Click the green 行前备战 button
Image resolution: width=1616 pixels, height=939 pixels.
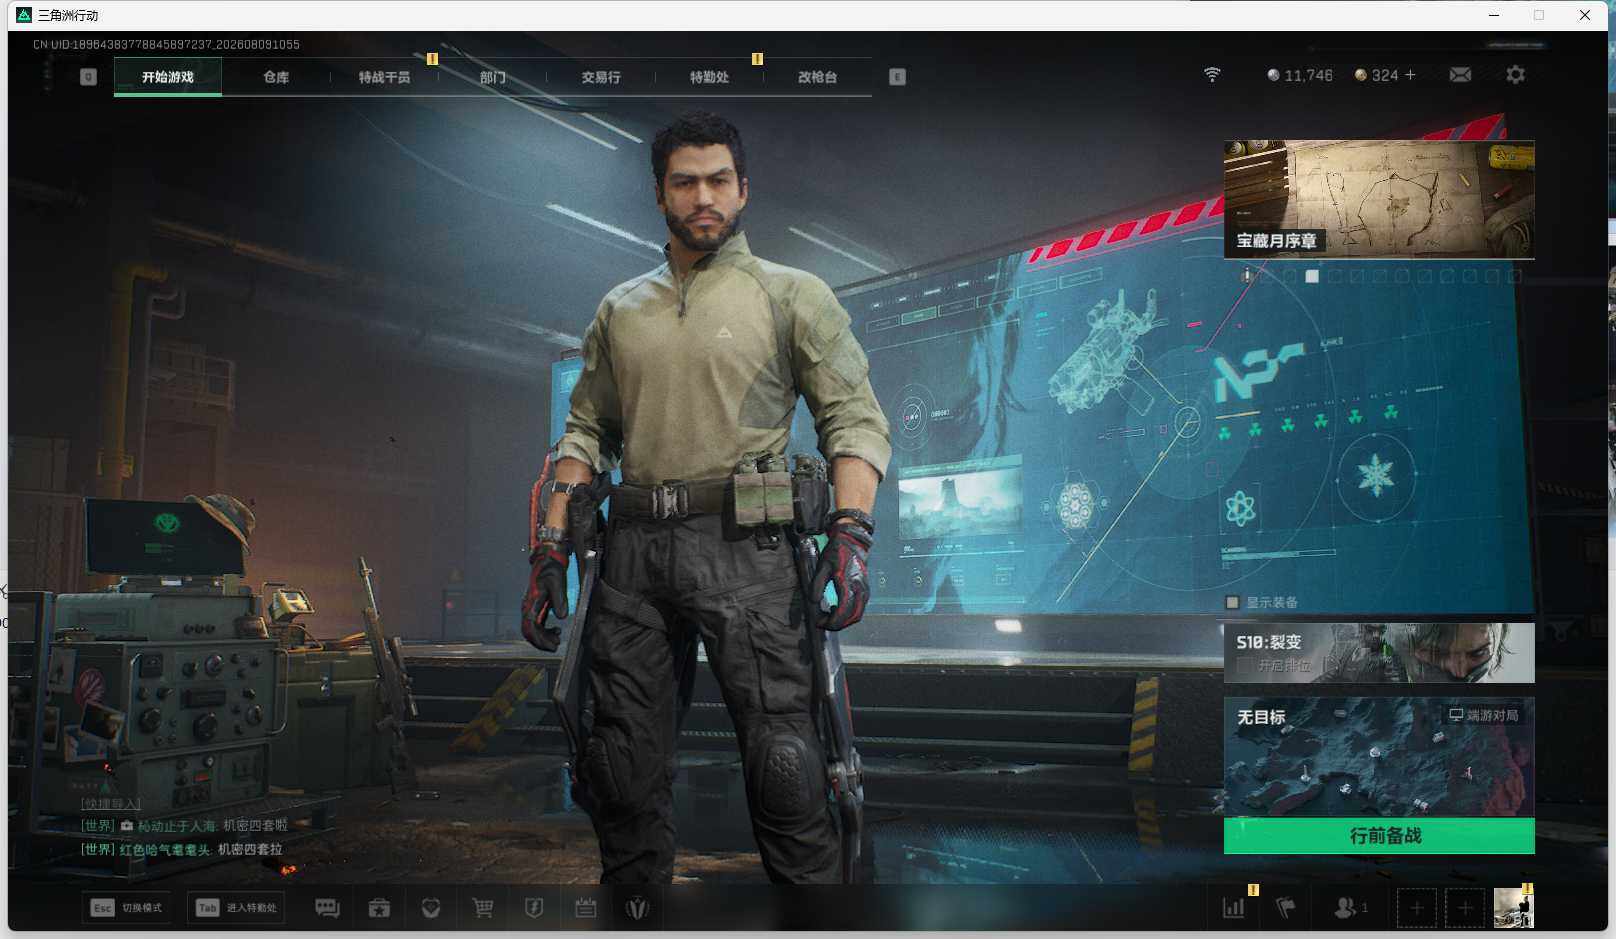coord(1379,836)
